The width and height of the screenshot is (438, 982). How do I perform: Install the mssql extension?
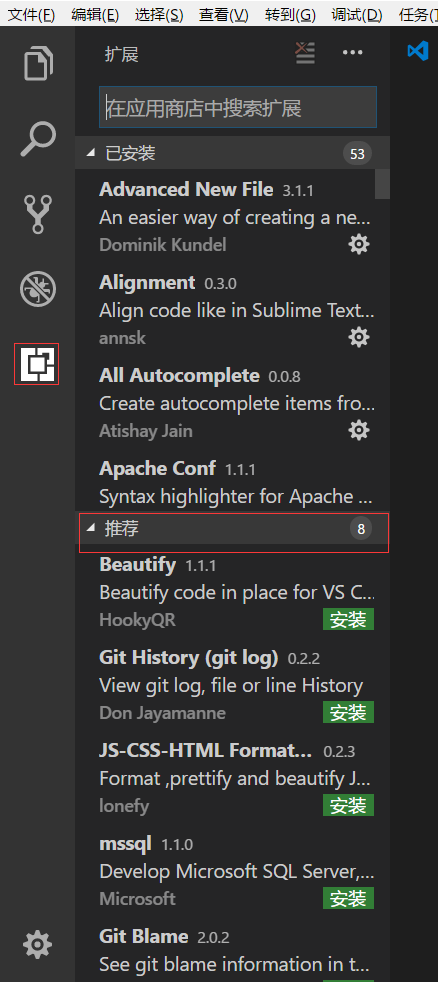point(348,899)
